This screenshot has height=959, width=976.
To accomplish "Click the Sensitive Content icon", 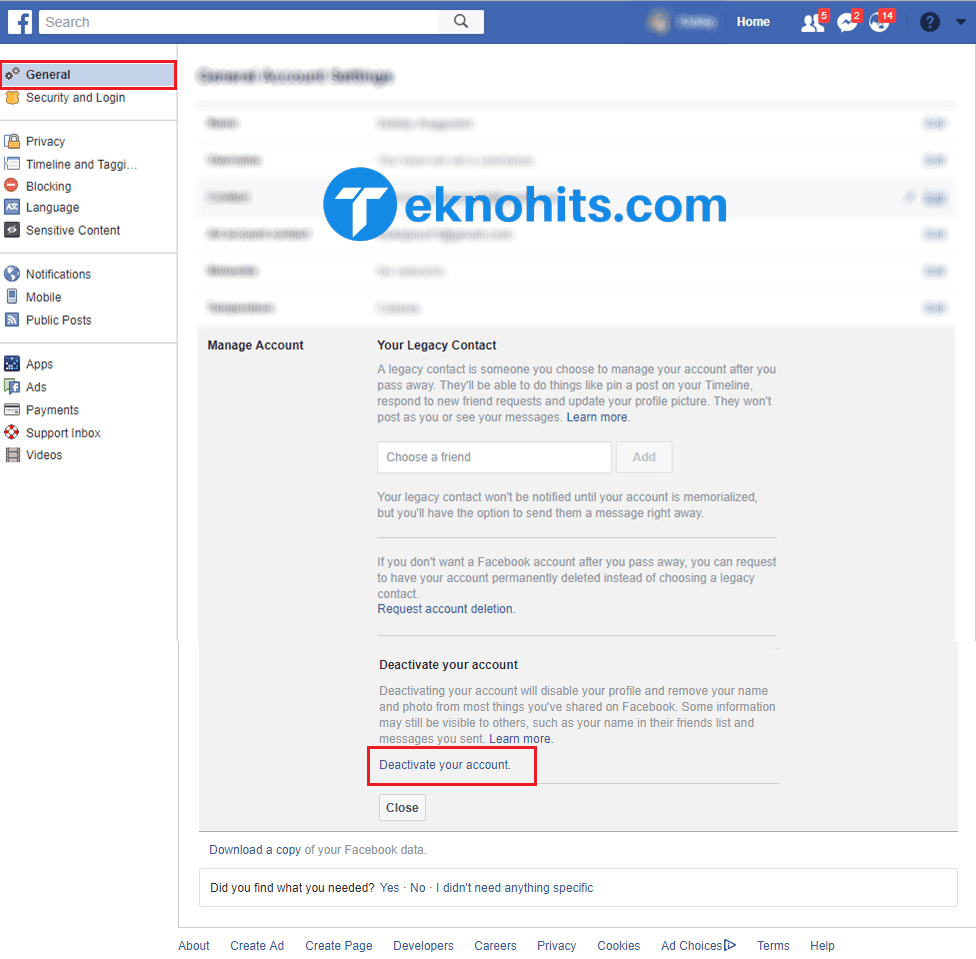I will point(12,230).
